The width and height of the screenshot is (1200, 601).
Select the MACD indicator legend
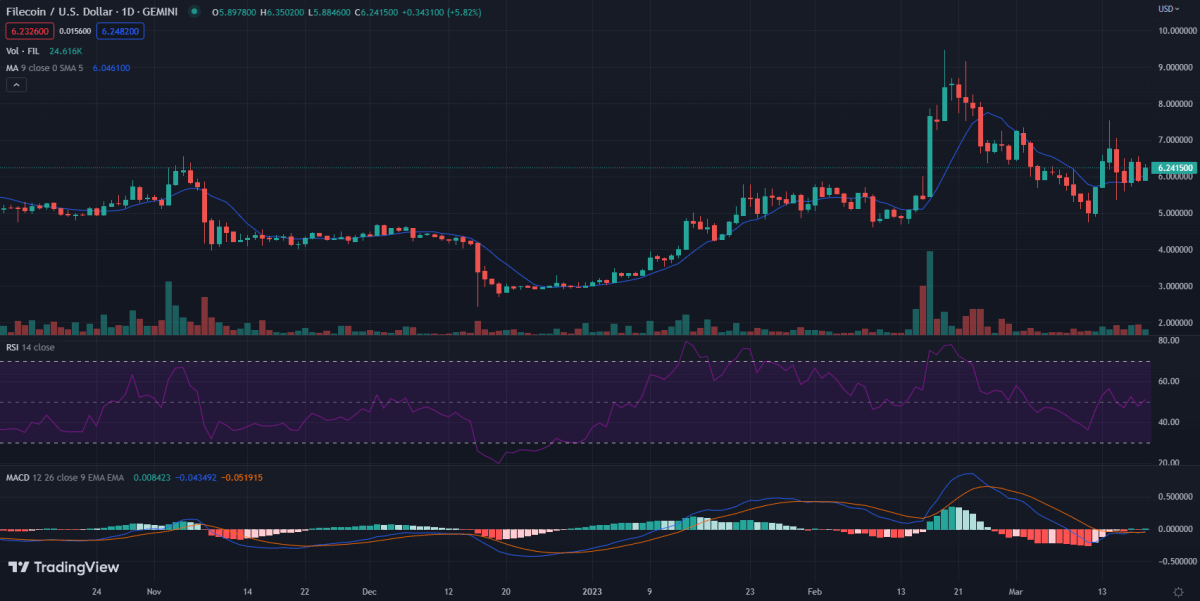coord(19,479)
